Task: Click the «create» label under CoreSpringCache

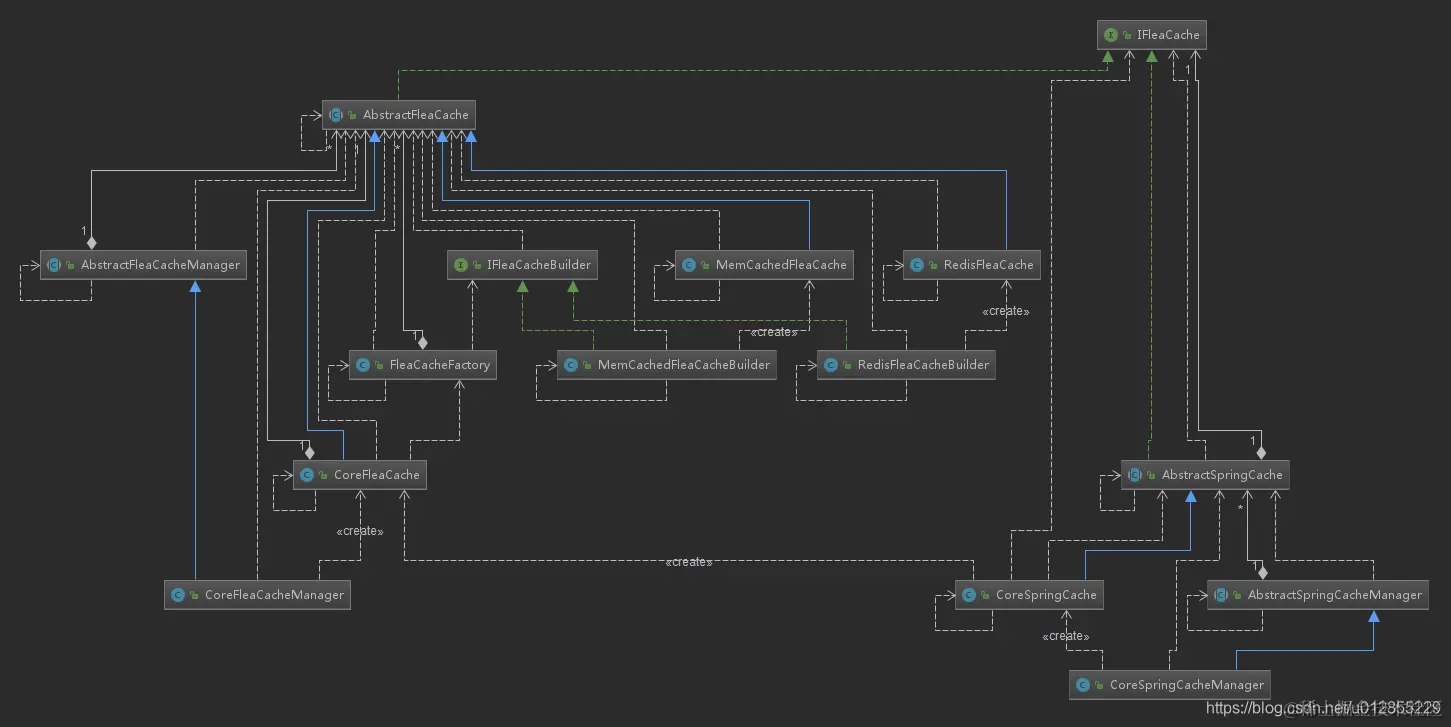Action: pyautogui.click(x=1065, y=636)
